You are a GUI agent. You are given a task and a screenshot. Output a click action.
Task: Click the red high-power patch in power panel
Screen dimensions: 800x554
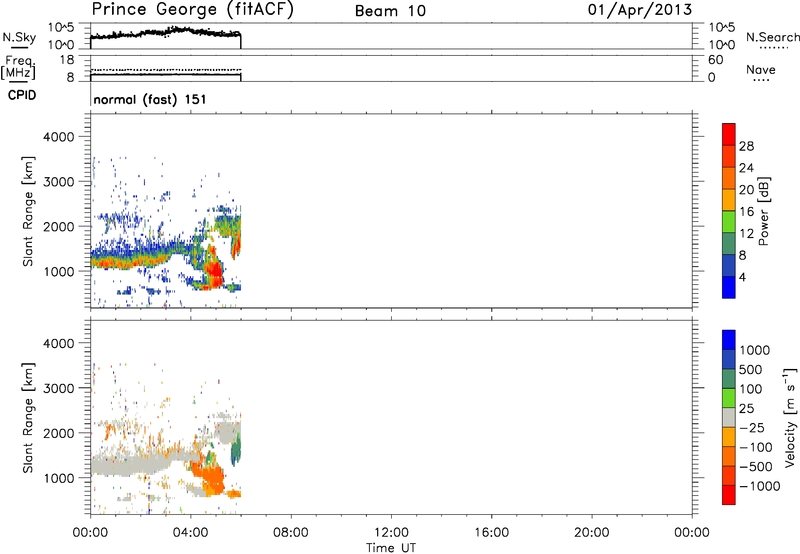[215, 273]
